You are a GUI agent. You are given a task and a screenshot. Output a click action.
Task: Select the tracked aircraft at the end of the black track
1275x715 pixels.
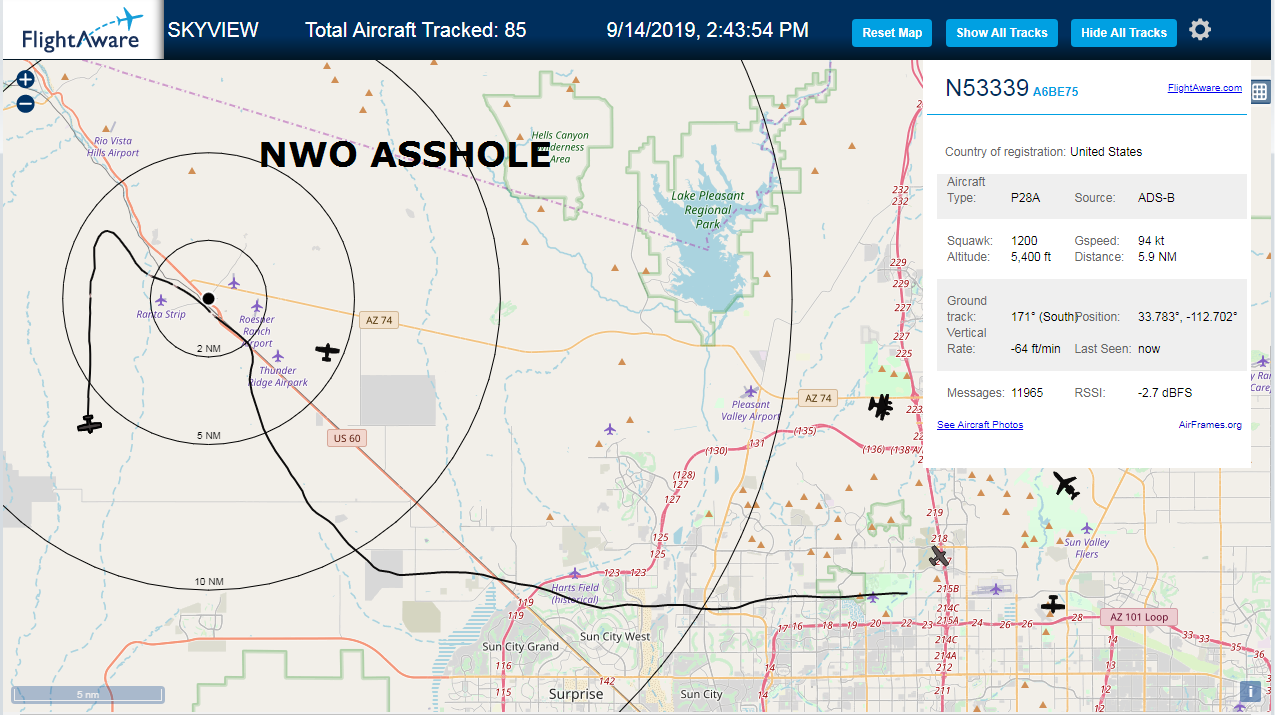point(90,425)
